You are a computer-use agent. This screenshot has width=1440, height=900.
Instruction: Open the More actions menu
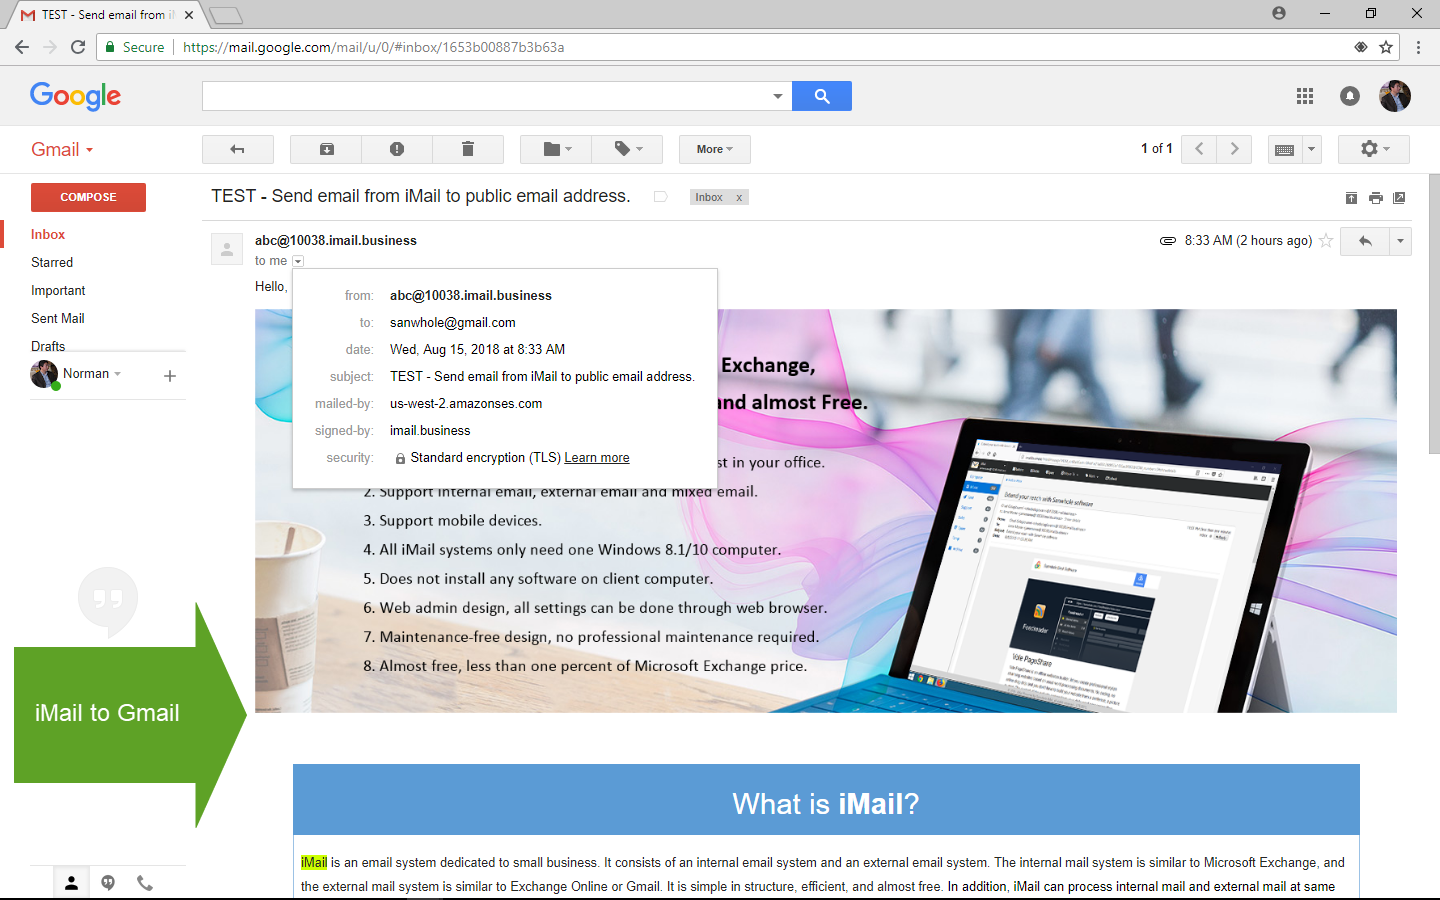click(x=714, y=149)
